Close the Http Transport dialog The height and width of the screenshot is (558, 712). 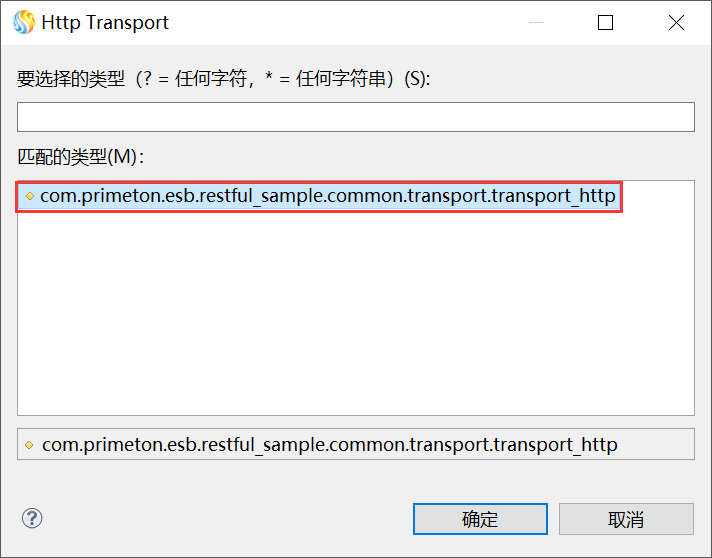click(x=676, y=22)
